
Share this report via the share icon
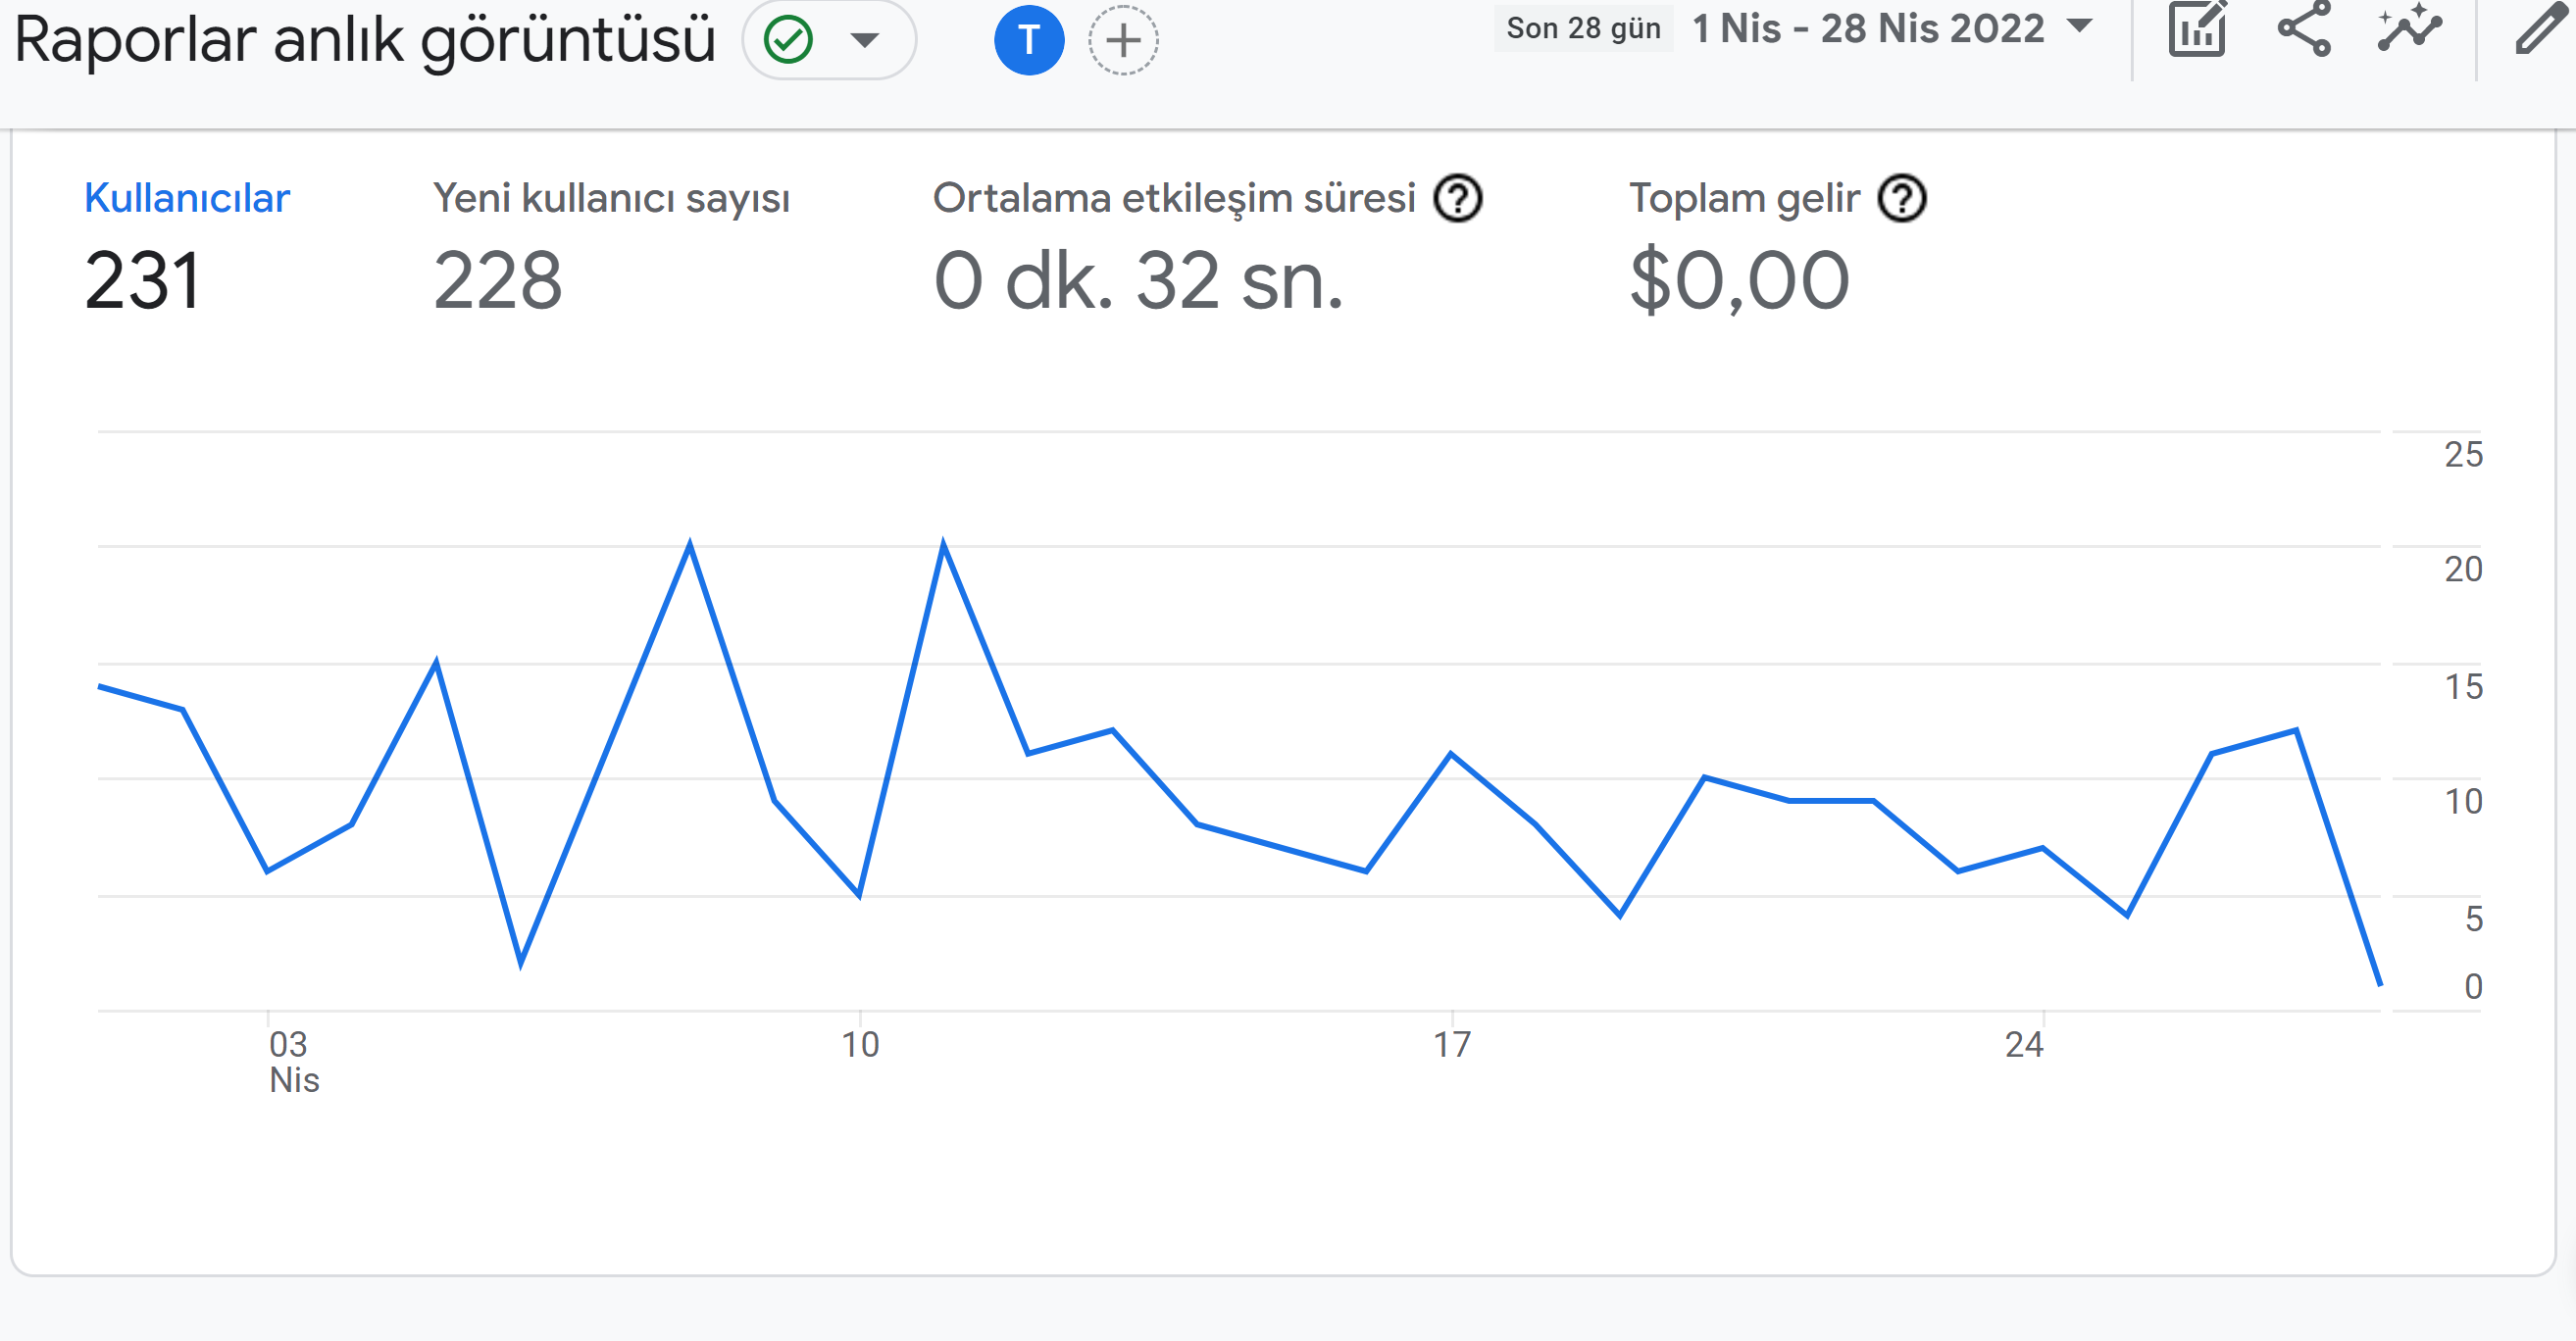(2304, 29)
